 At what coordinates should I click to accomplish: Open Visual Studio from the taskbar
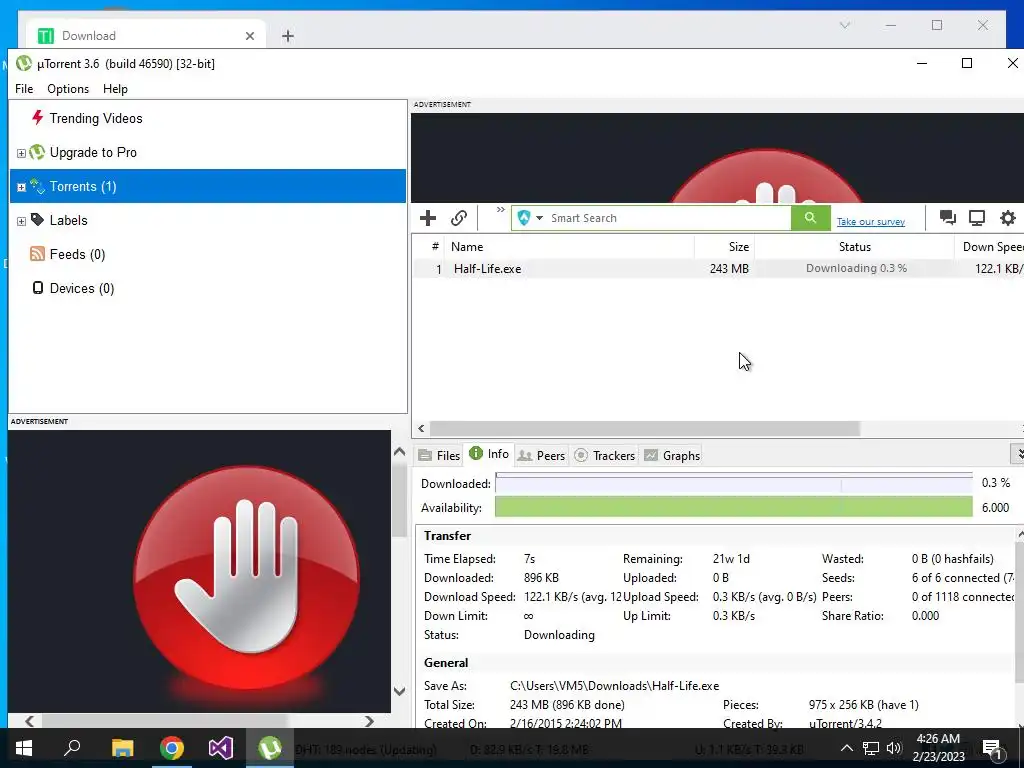point(221,748)
